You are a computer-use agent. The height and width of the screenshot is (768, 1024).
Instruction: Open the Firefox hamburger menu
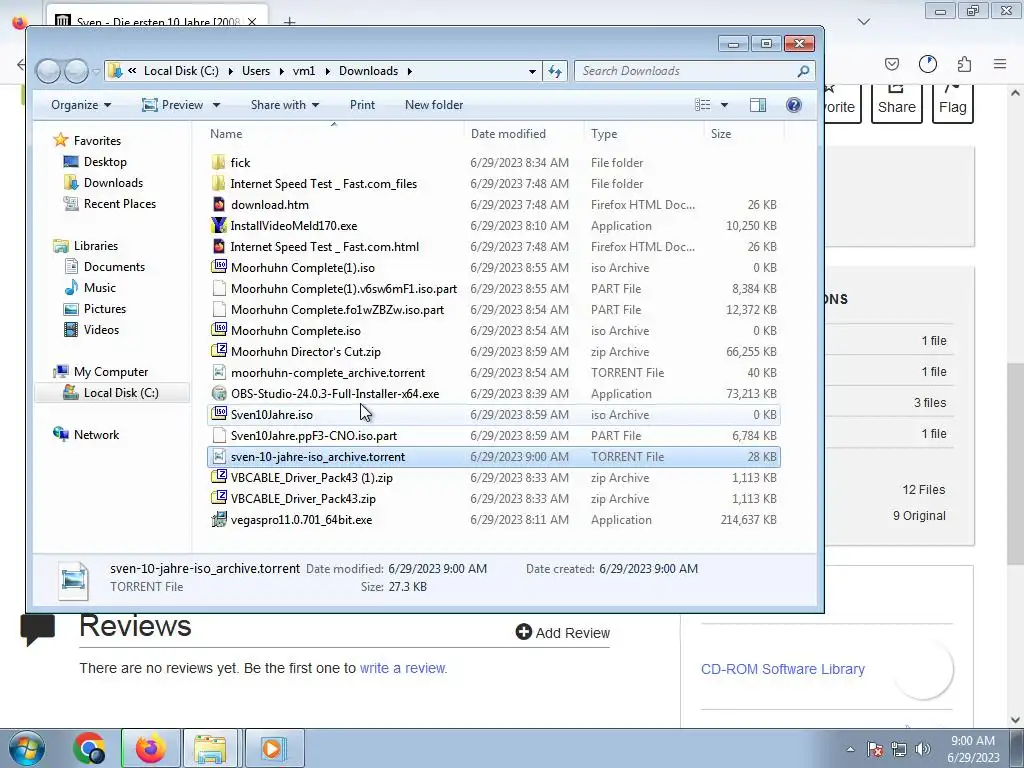pyautogui.click(x=1000, y=64)
